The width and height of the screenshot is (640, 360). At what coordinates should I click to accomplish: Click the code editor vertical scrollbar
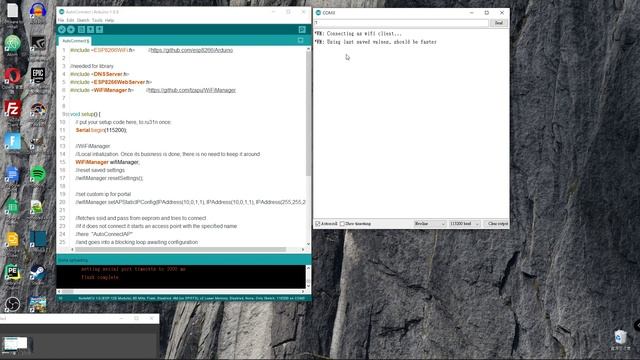pyautogui.click(x=308, y=114)
